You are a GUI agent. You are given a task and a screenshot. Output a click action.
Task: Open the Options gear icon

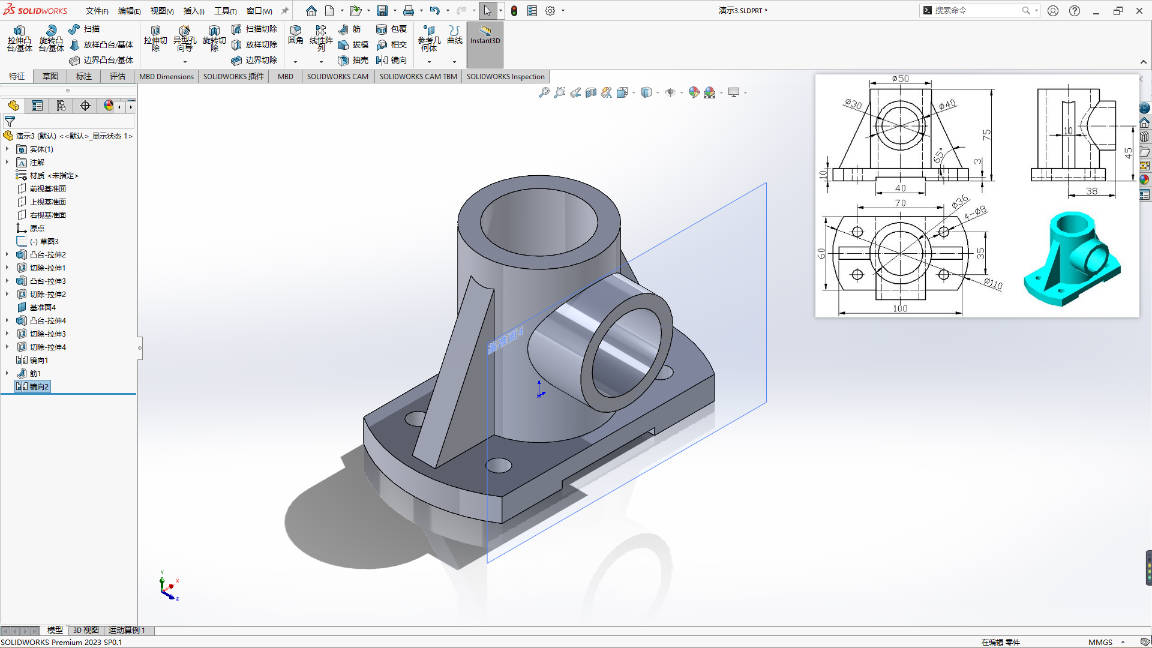coord(550,10)
